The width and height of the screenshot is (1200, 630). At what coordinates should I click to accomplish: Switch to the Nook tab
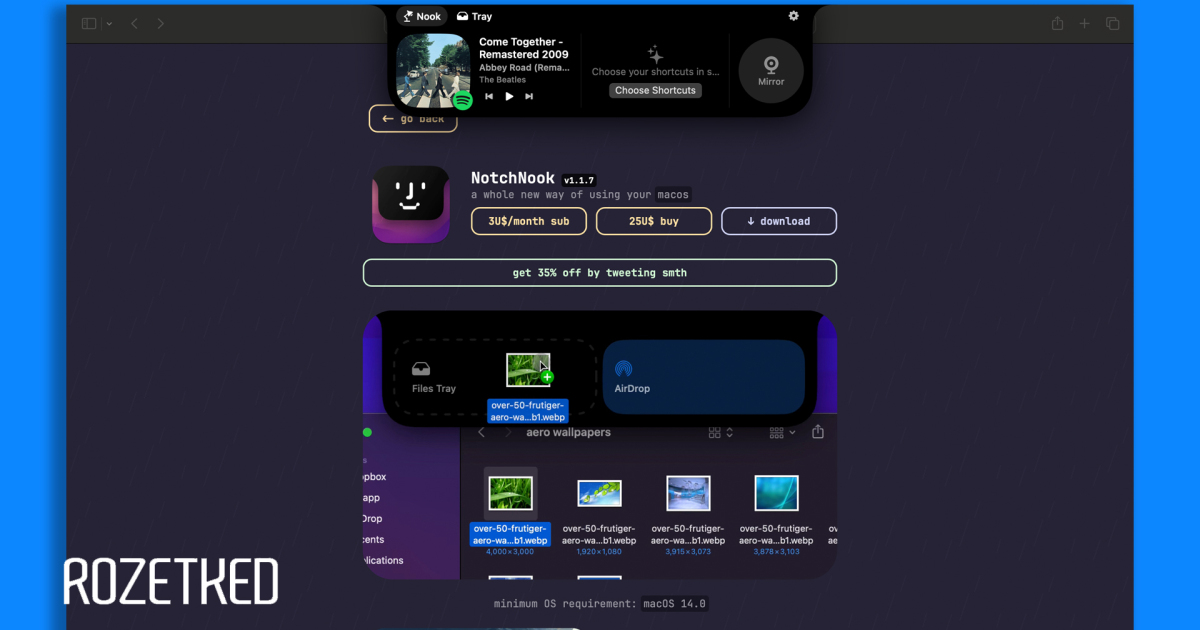(421, 16)
